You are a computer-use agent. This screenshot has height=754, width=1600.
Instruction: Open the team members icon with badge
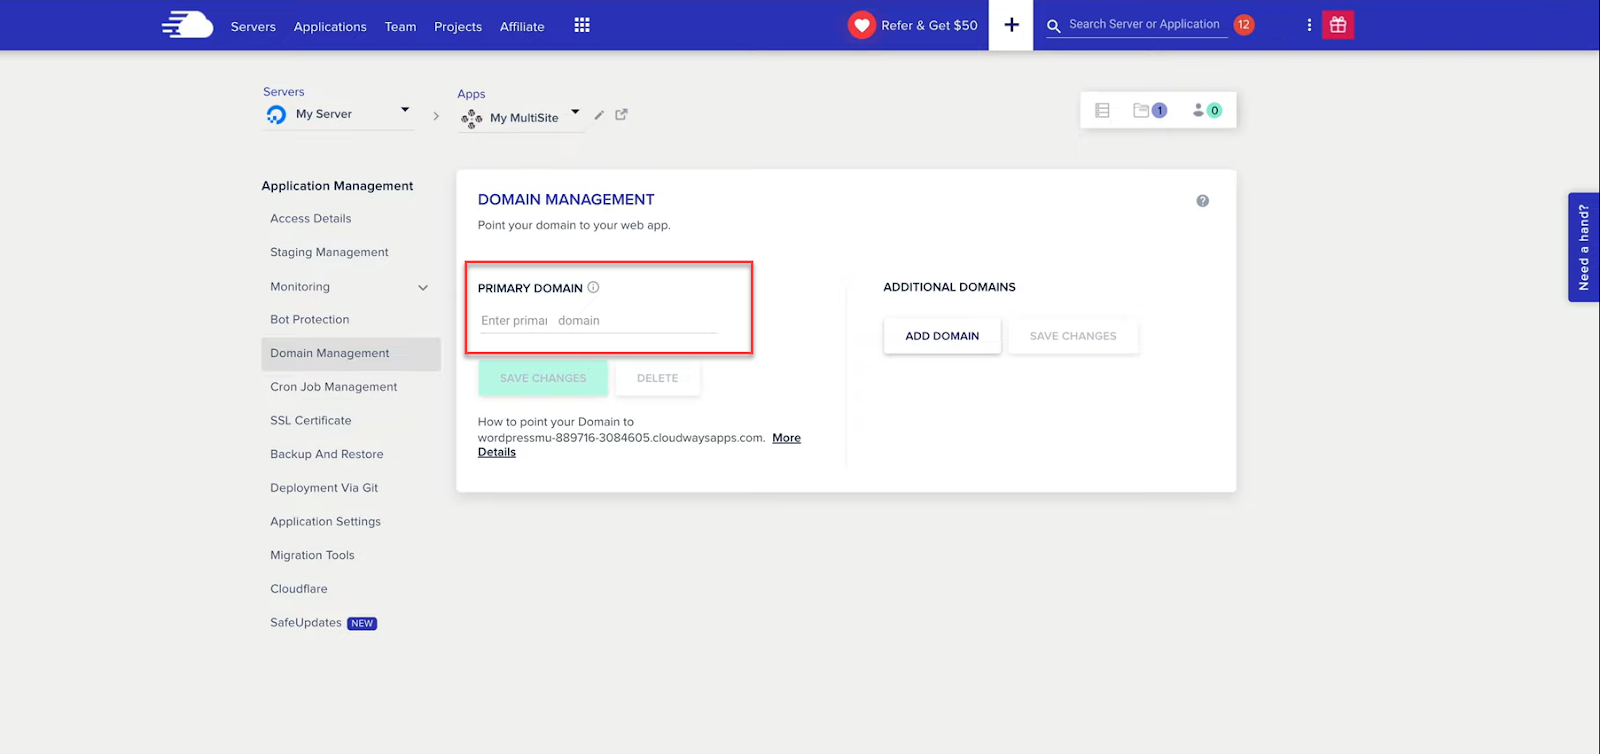click(x=1206, y=110)
